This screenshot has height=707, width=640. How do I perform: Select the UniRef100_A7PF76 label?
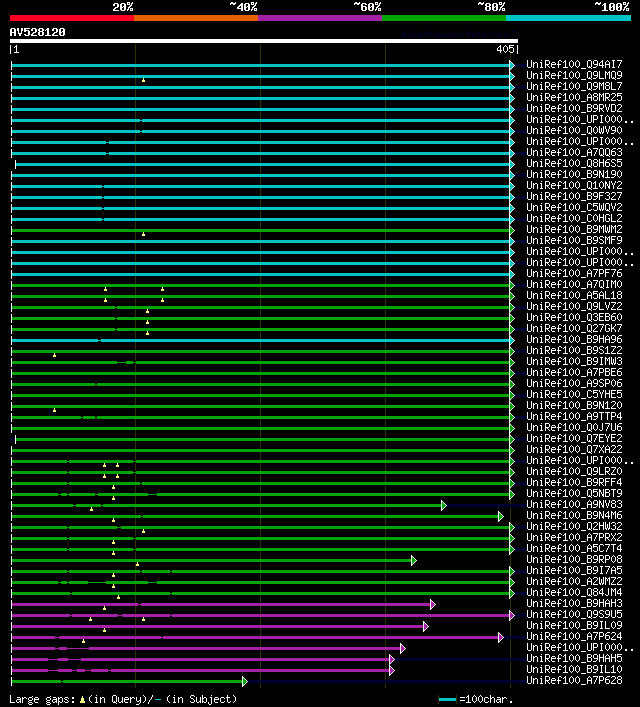574,273
